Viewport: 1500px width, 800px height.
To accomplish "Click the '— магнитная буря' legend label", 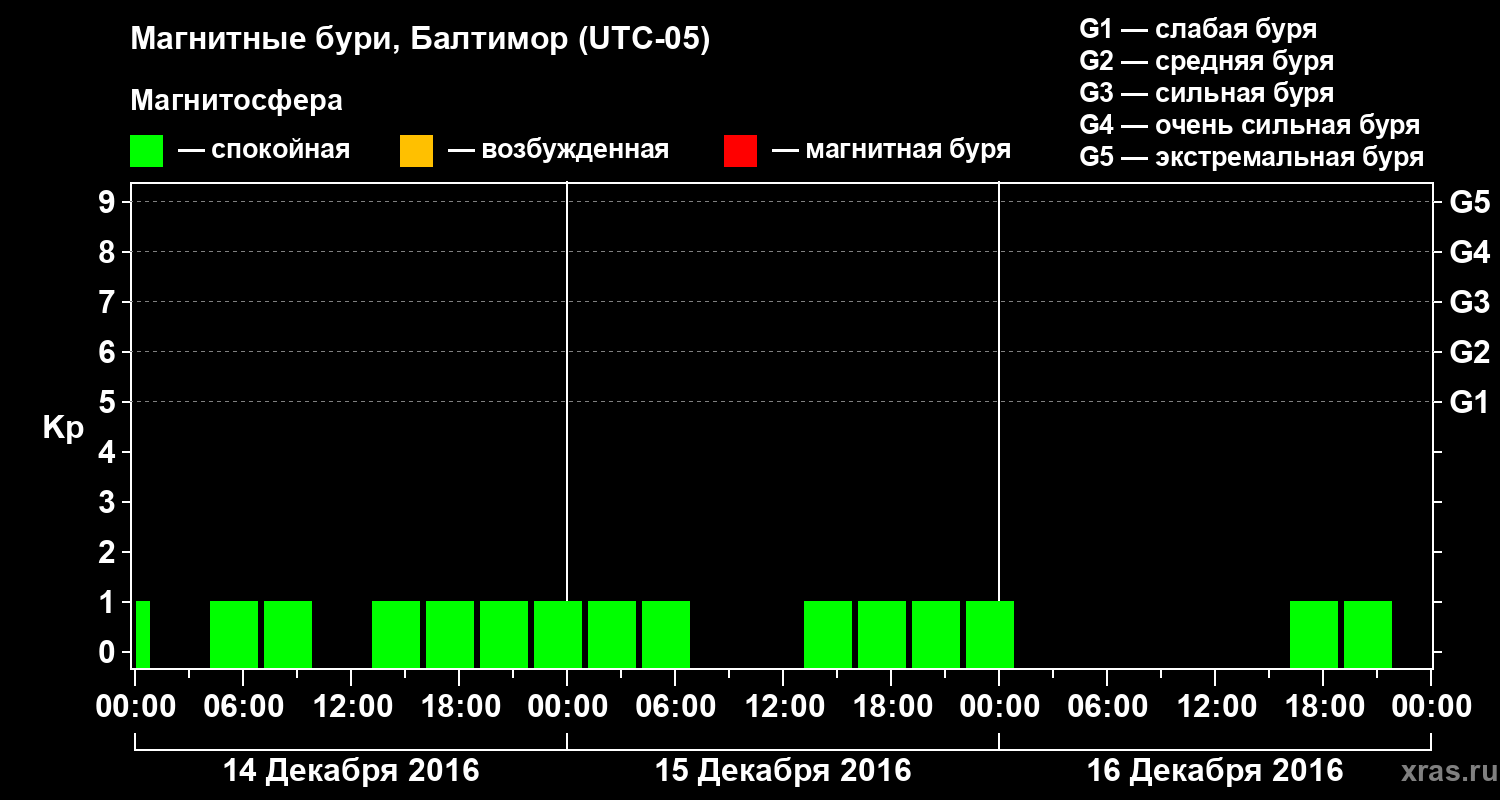I will pyautogui.click(x=892, y=150).
